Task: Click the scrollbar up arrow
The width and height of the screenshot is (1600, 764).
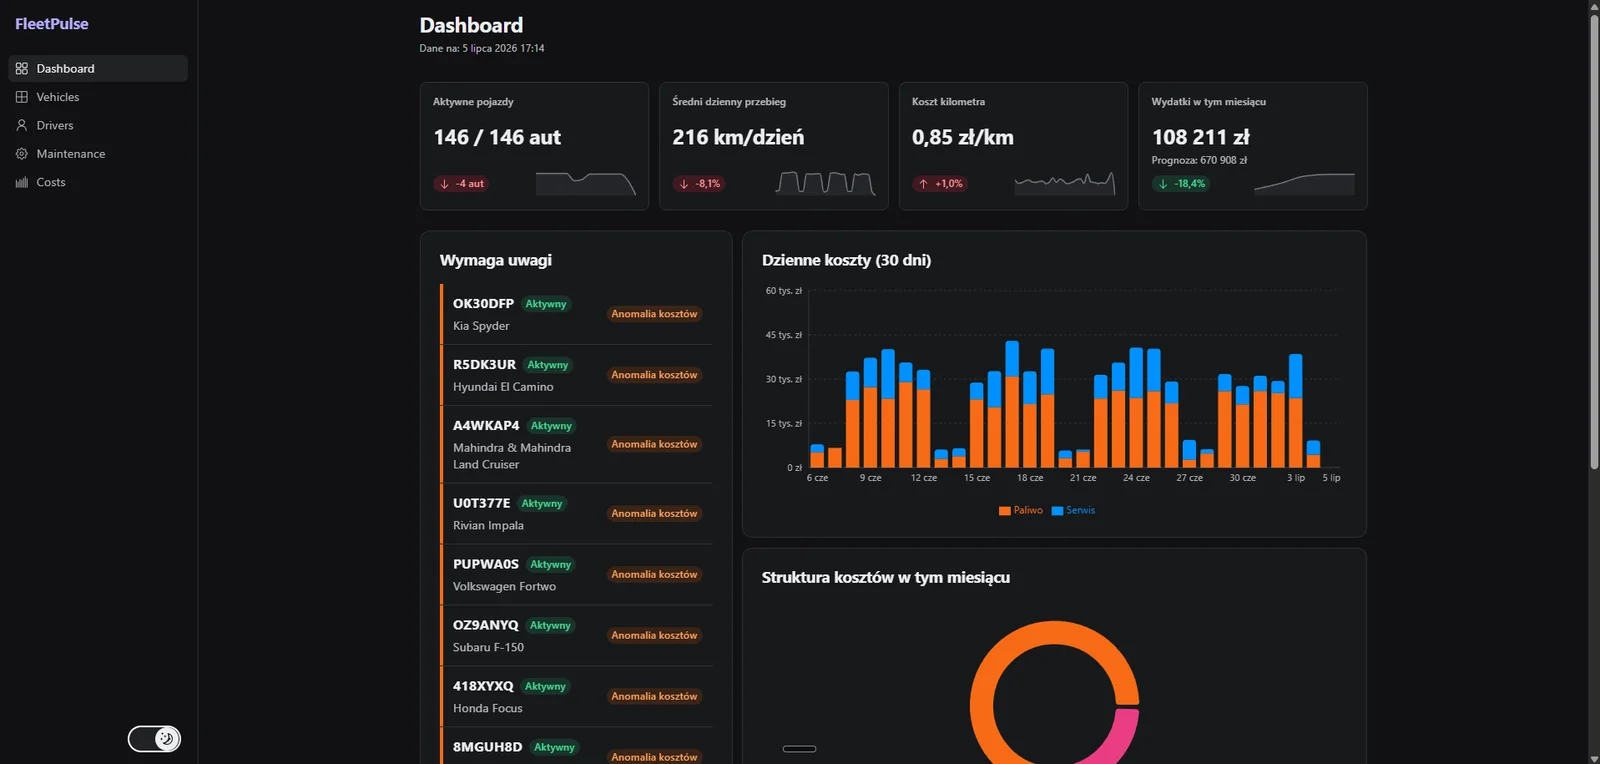Action: coord(1594,6)
